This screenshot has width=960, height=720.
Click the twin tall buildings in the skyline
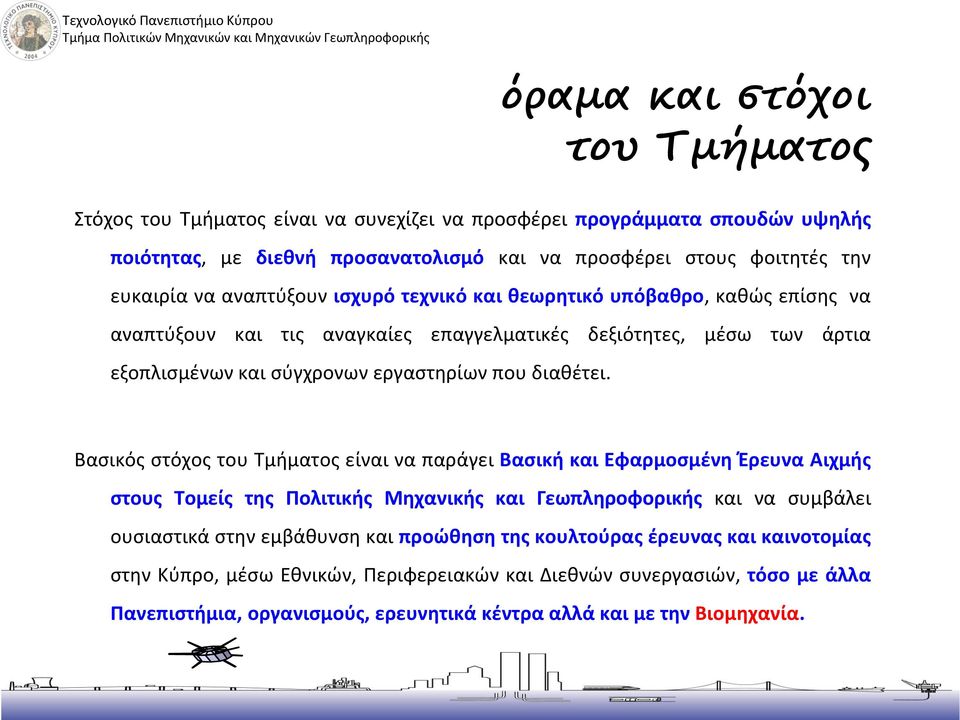point(523,672)
